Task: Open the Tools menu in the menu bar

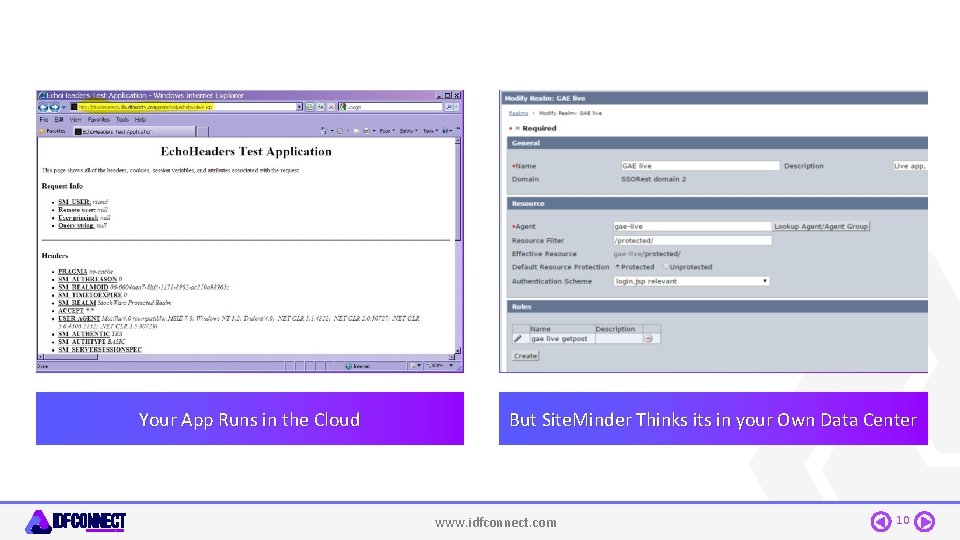Action: (122, 120)
